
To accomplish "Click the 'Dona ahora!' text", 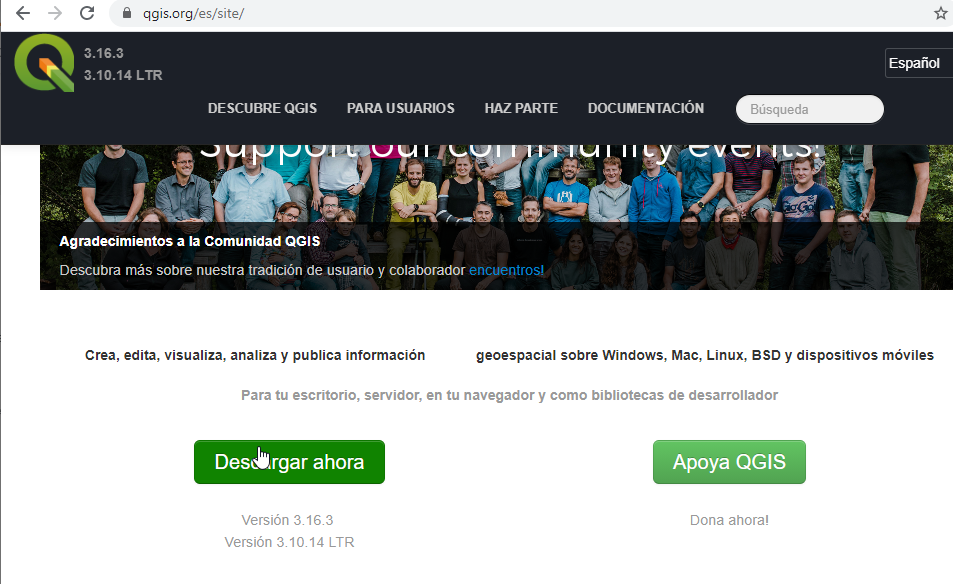I will tap(729, 520).
